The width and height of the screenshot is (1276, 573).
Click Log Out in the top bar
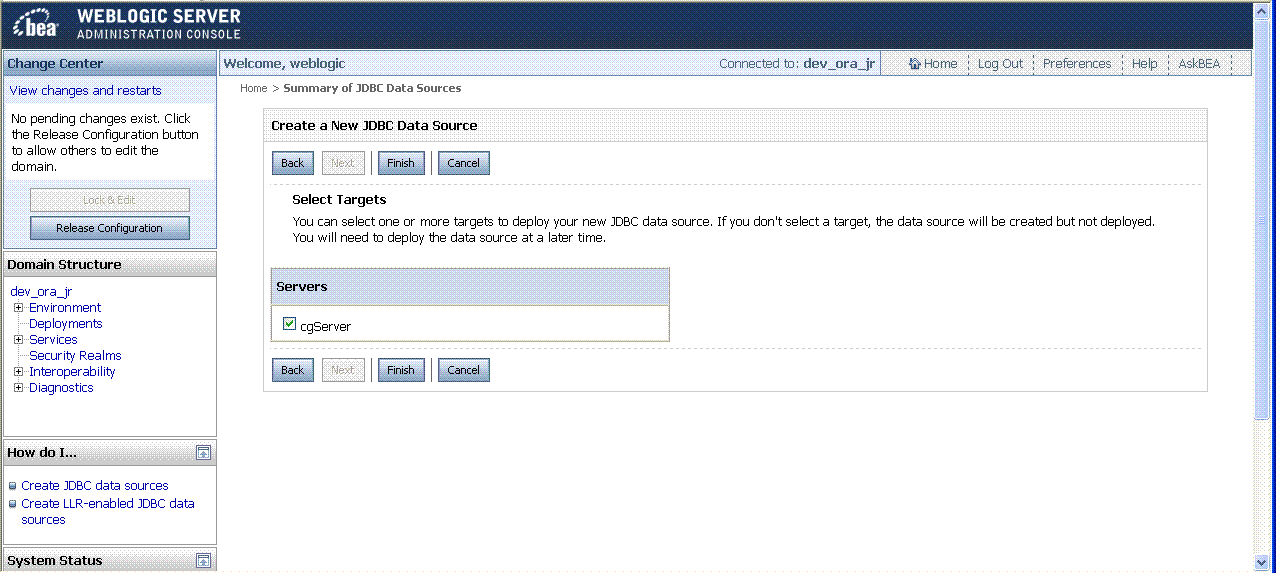[1000, 64]
